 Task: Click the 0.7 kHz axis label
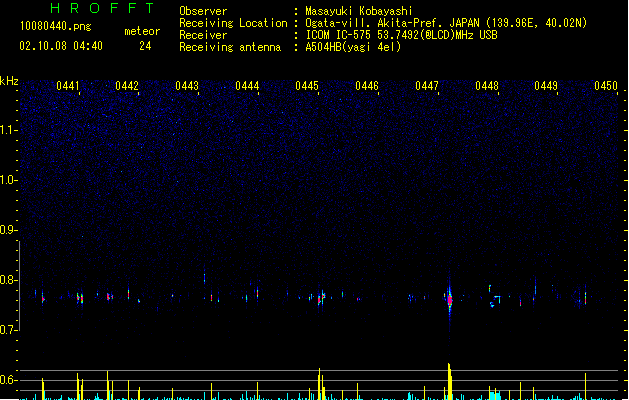[x=8, y=330]
